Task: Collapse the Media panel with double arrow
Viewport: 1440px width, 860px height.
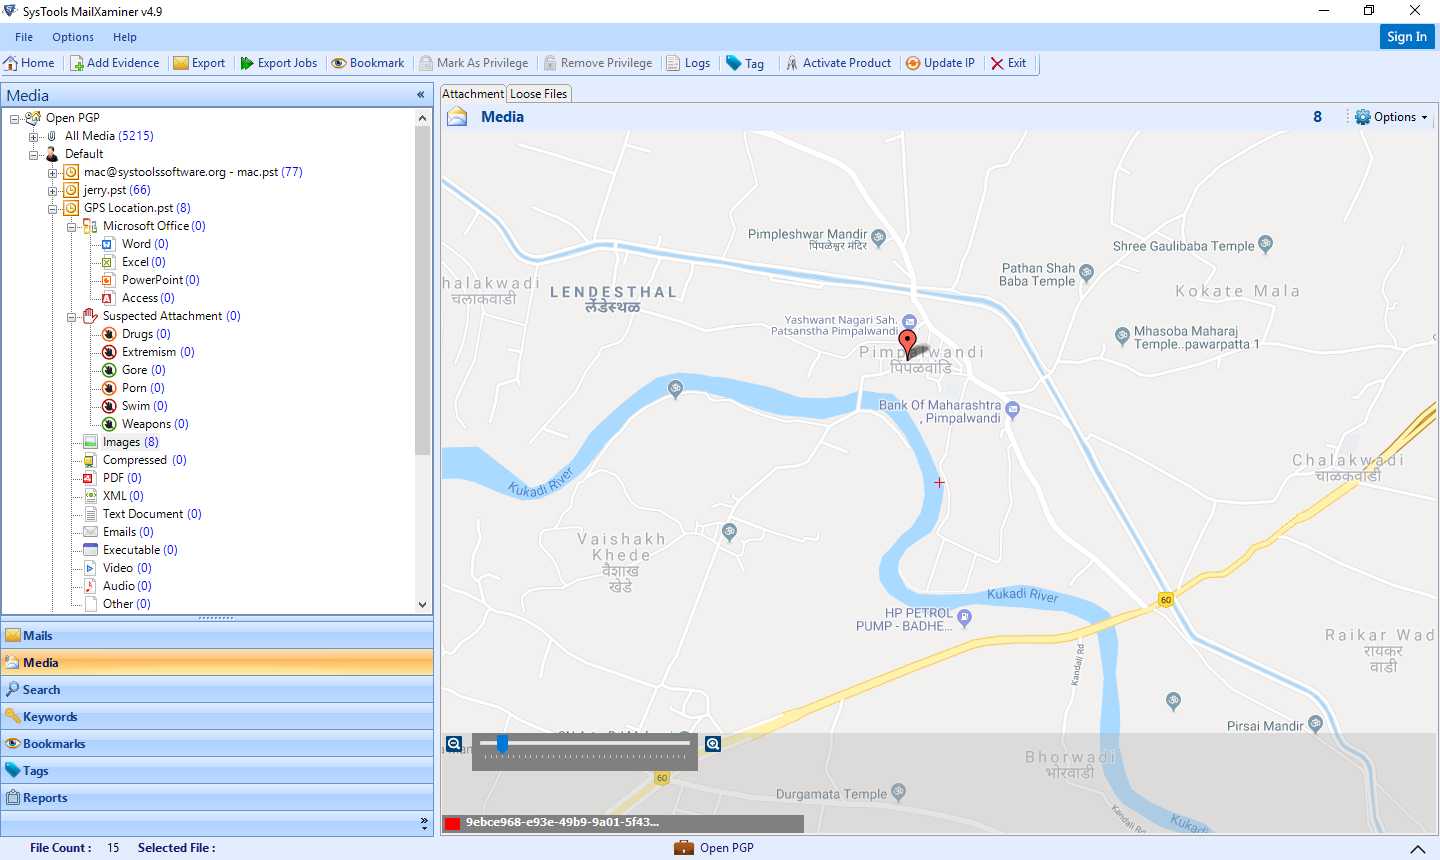Action: (x=421, y=95)
